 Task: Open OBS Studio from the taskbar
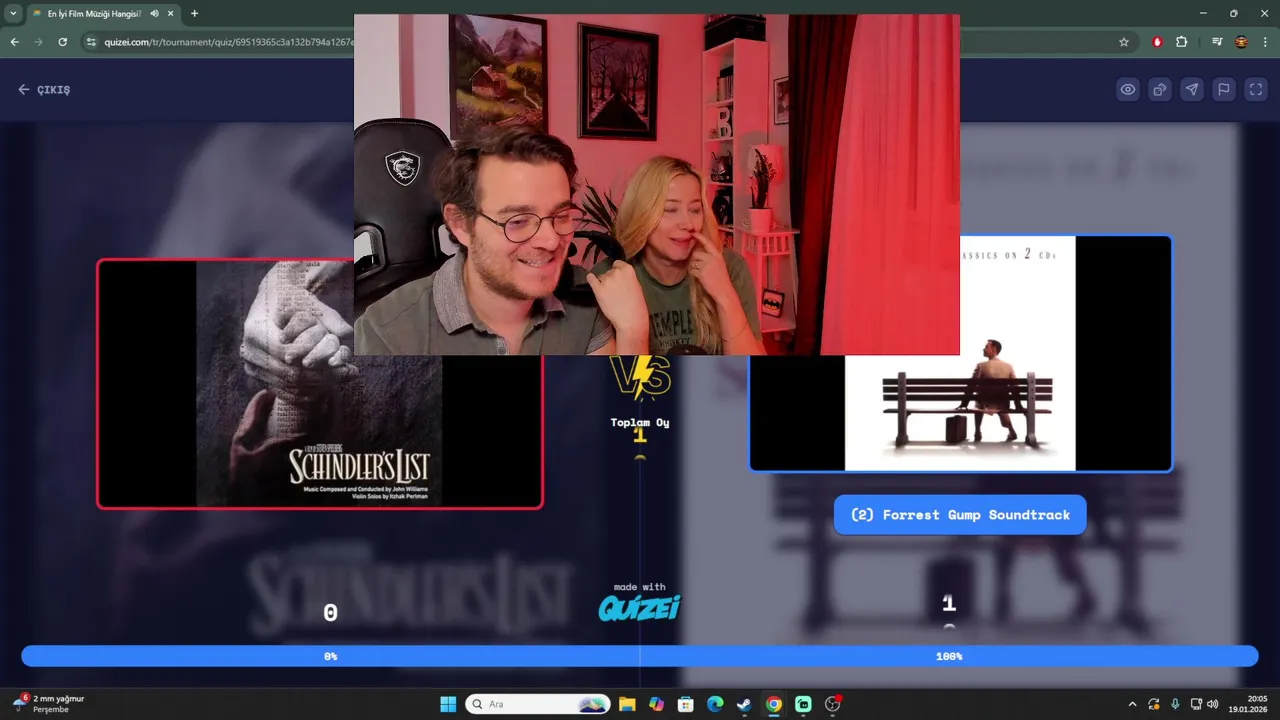tap(833, 704)
